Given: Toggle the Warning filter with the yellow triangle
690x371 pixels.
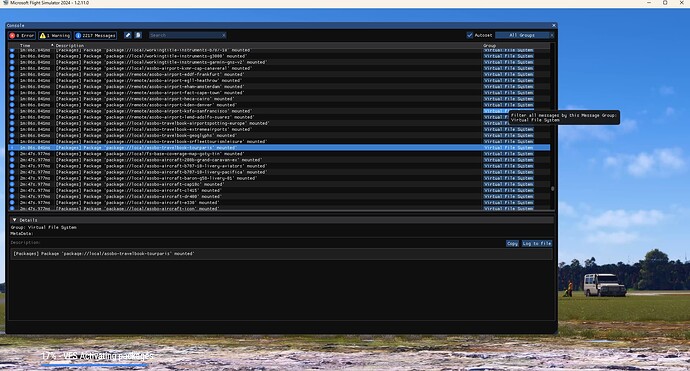Looking at the screenshot, I should point(55,35).
